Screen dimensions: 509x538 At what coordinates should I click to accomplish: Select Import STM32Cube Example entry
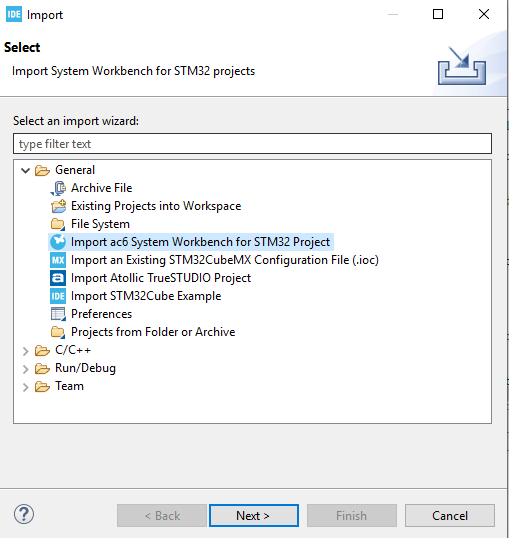tap(146, 296)
